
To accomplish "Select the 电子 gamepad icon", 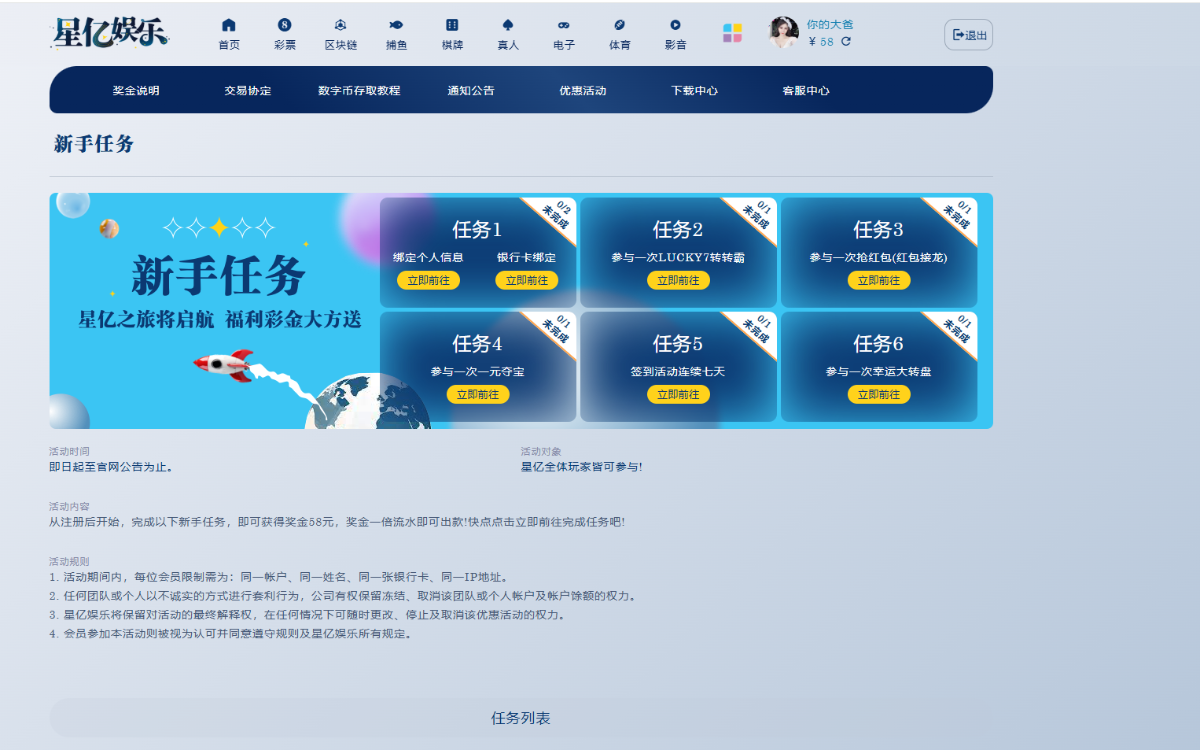I will 564,26.
